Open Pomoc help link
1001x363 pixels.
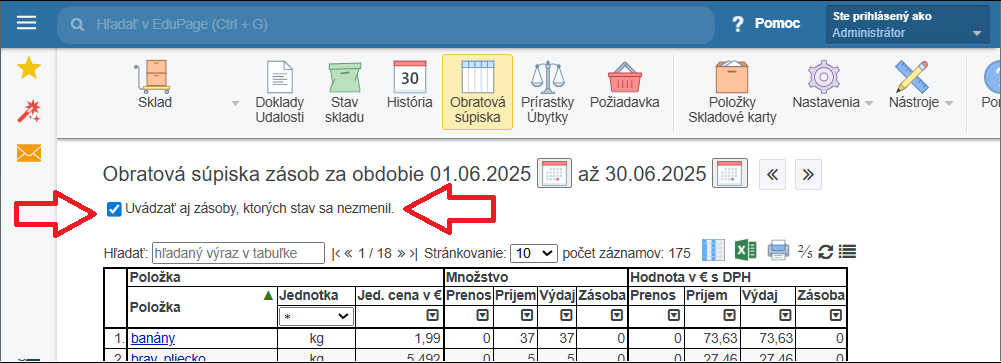tap(765, 24)
